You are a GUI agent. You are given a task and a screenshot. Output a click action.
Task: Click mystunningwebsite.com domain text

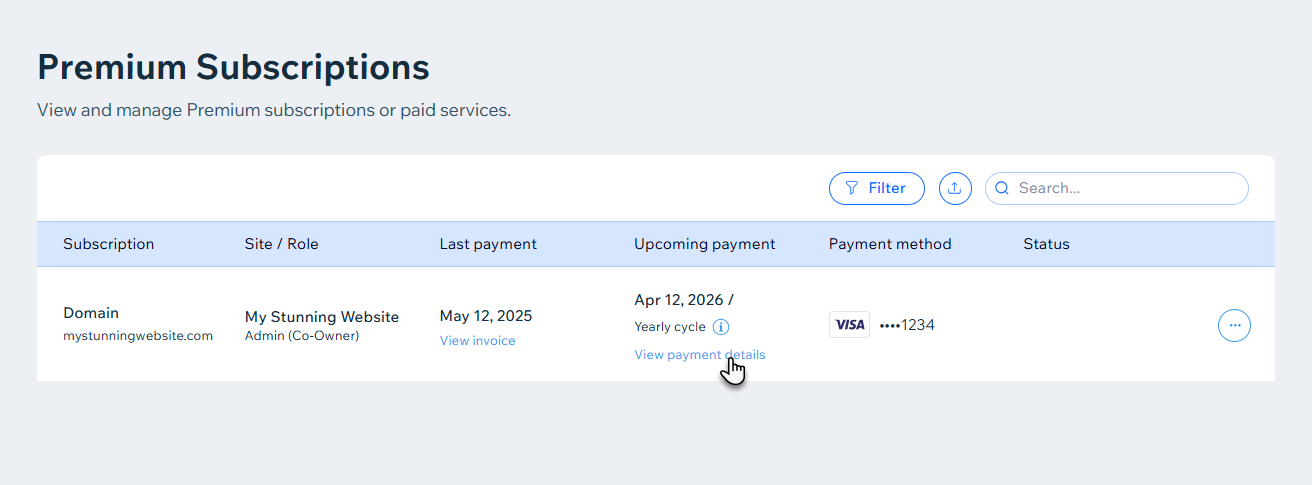pos(138,336)
